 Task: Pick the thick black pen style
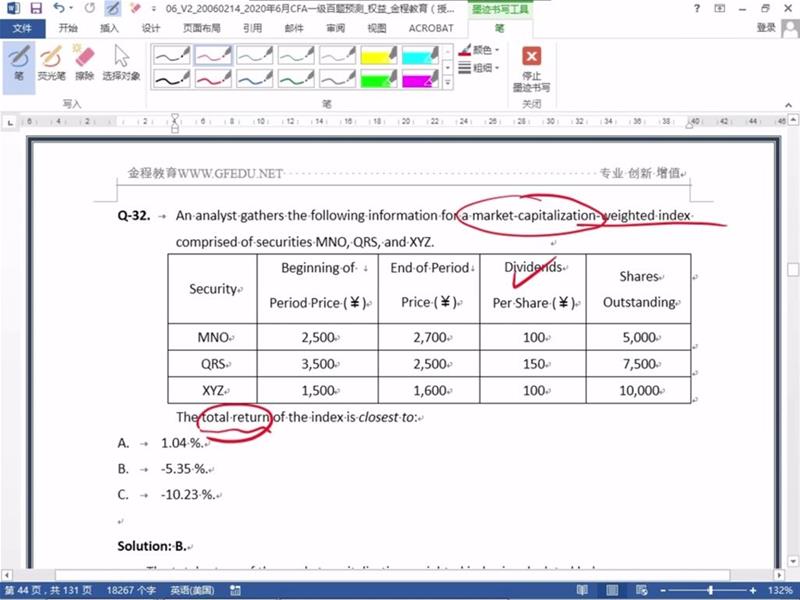pos(172,79)
